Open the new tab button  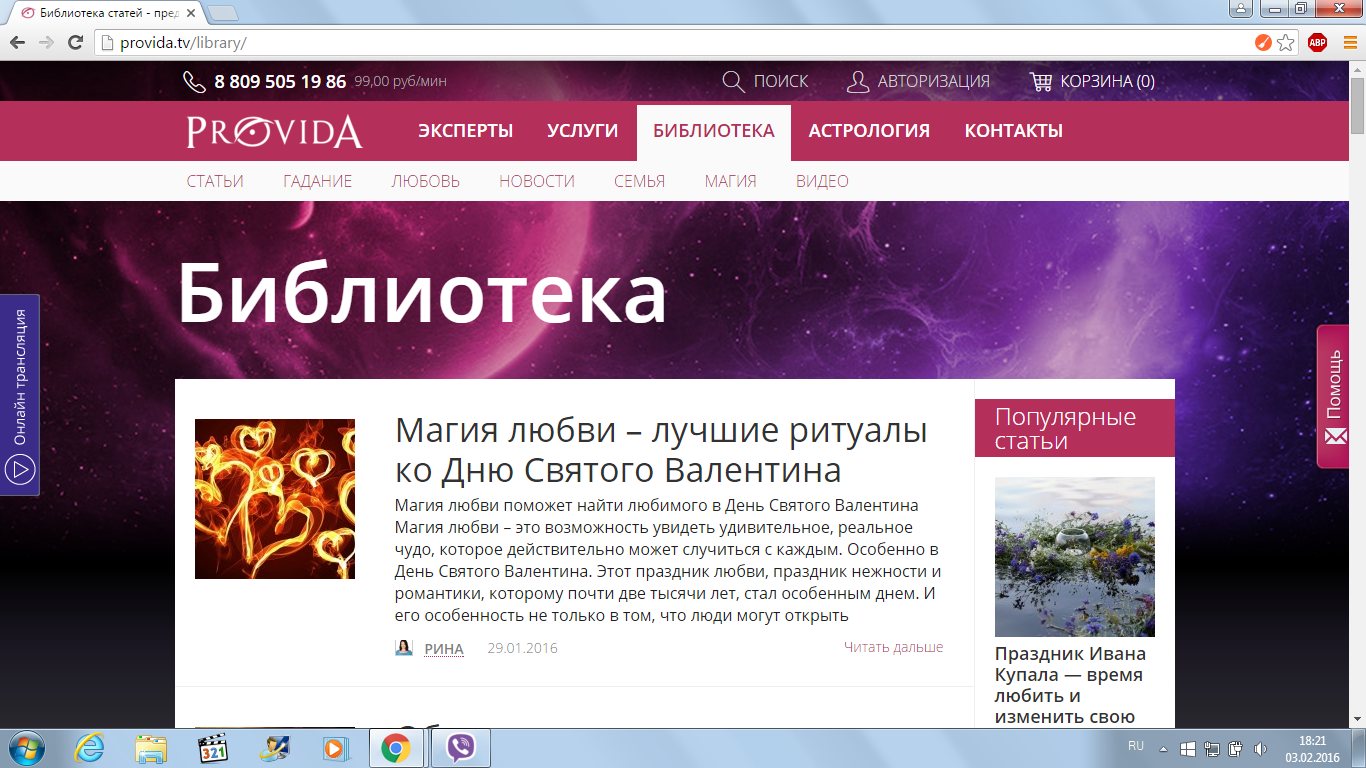pos(222,13)
